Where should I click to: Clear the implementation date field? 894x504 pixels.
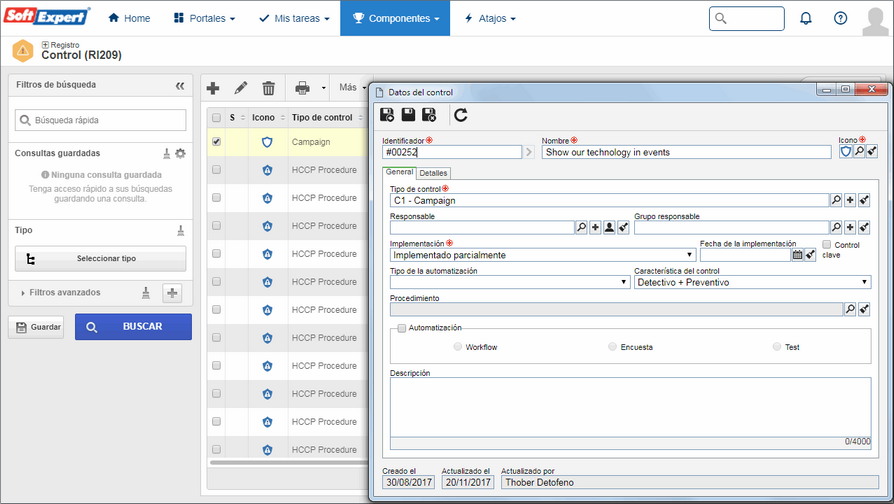click(810, 255)
